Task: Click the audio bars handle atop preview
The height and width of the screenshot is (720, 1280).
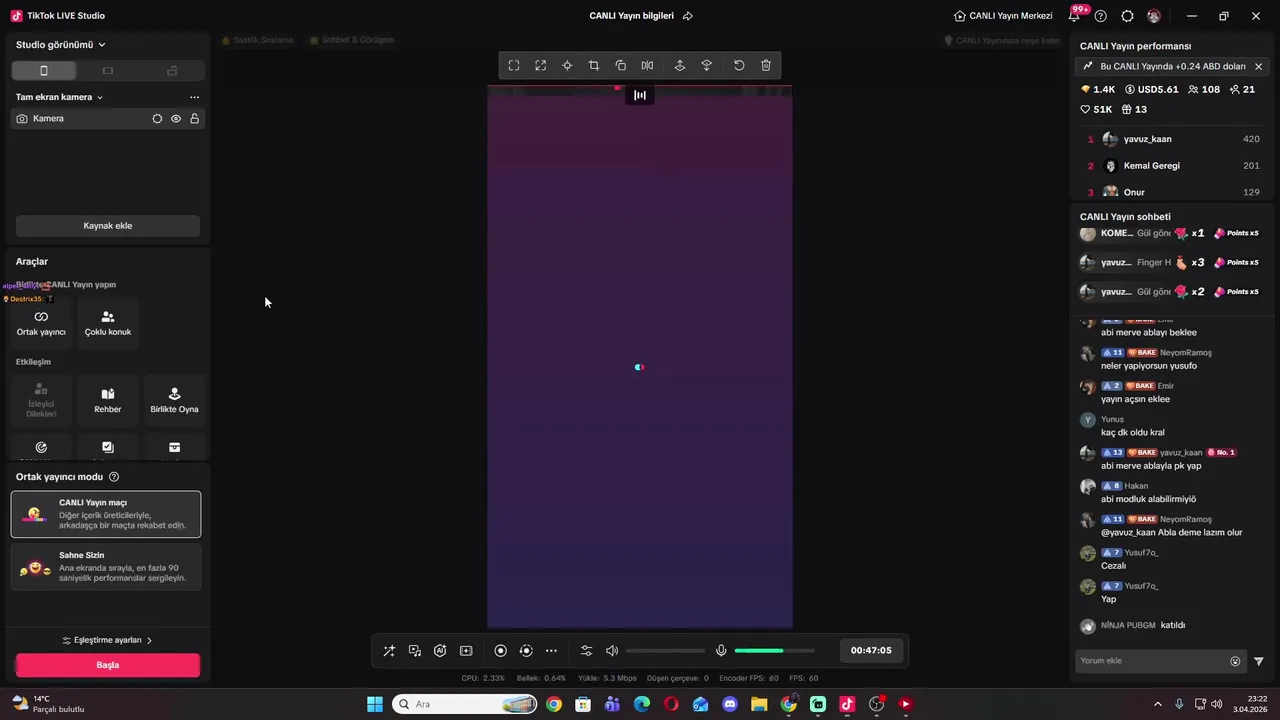Action: coord(640,95)
